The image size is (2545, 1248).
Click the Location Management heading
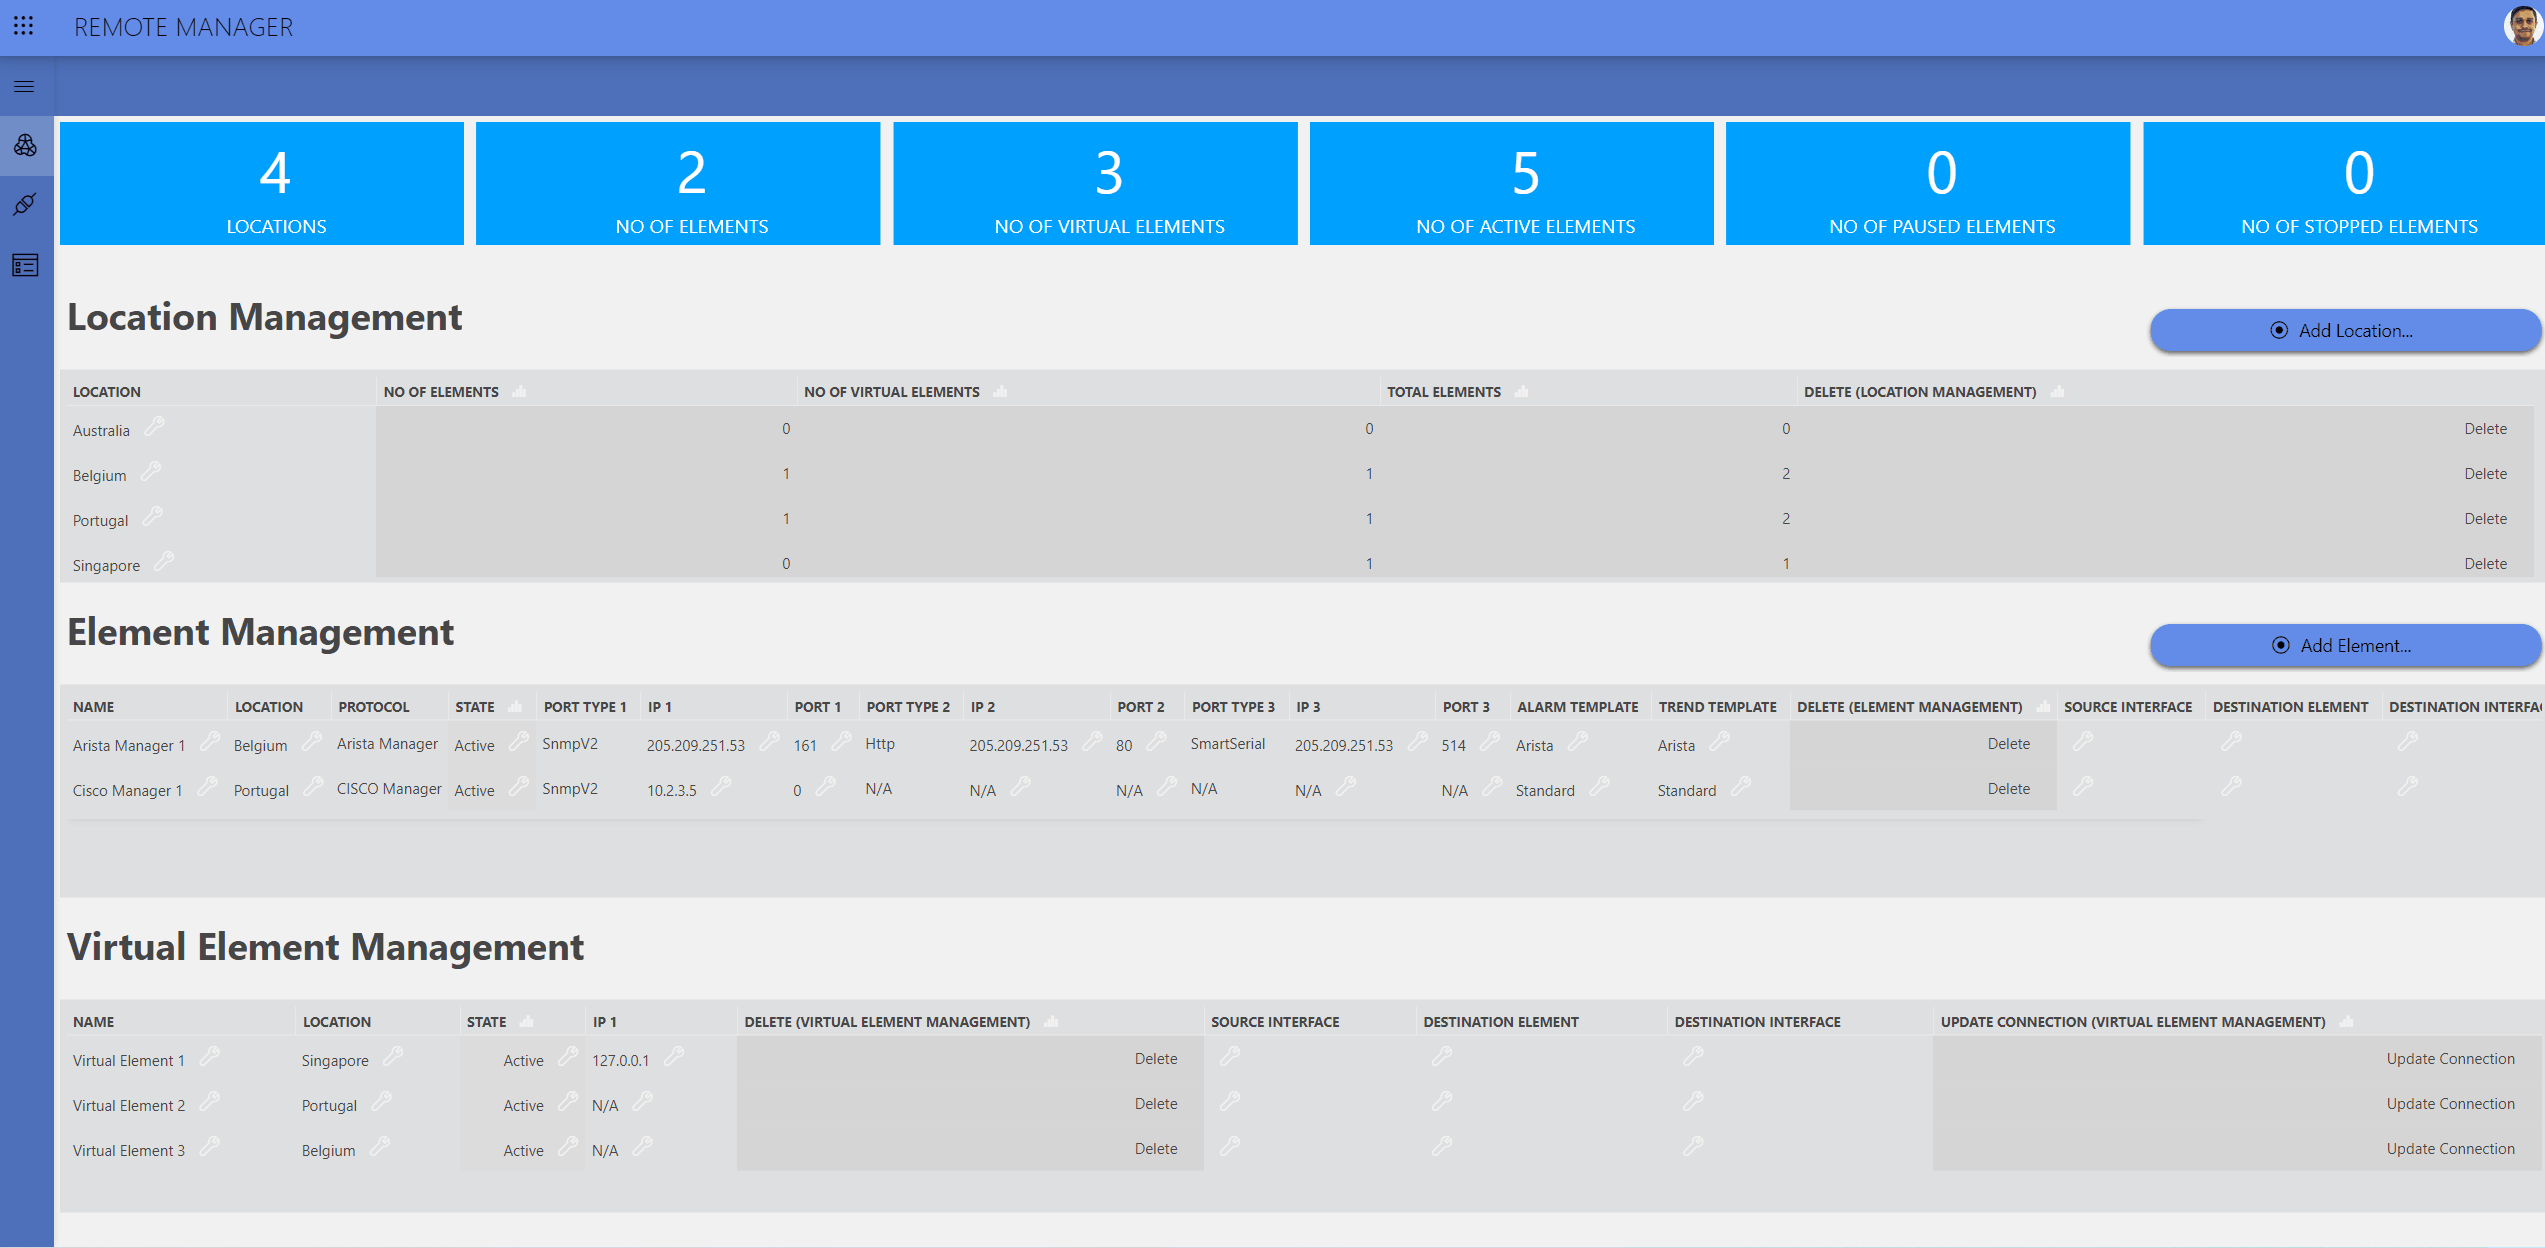[x=264, y=317]
